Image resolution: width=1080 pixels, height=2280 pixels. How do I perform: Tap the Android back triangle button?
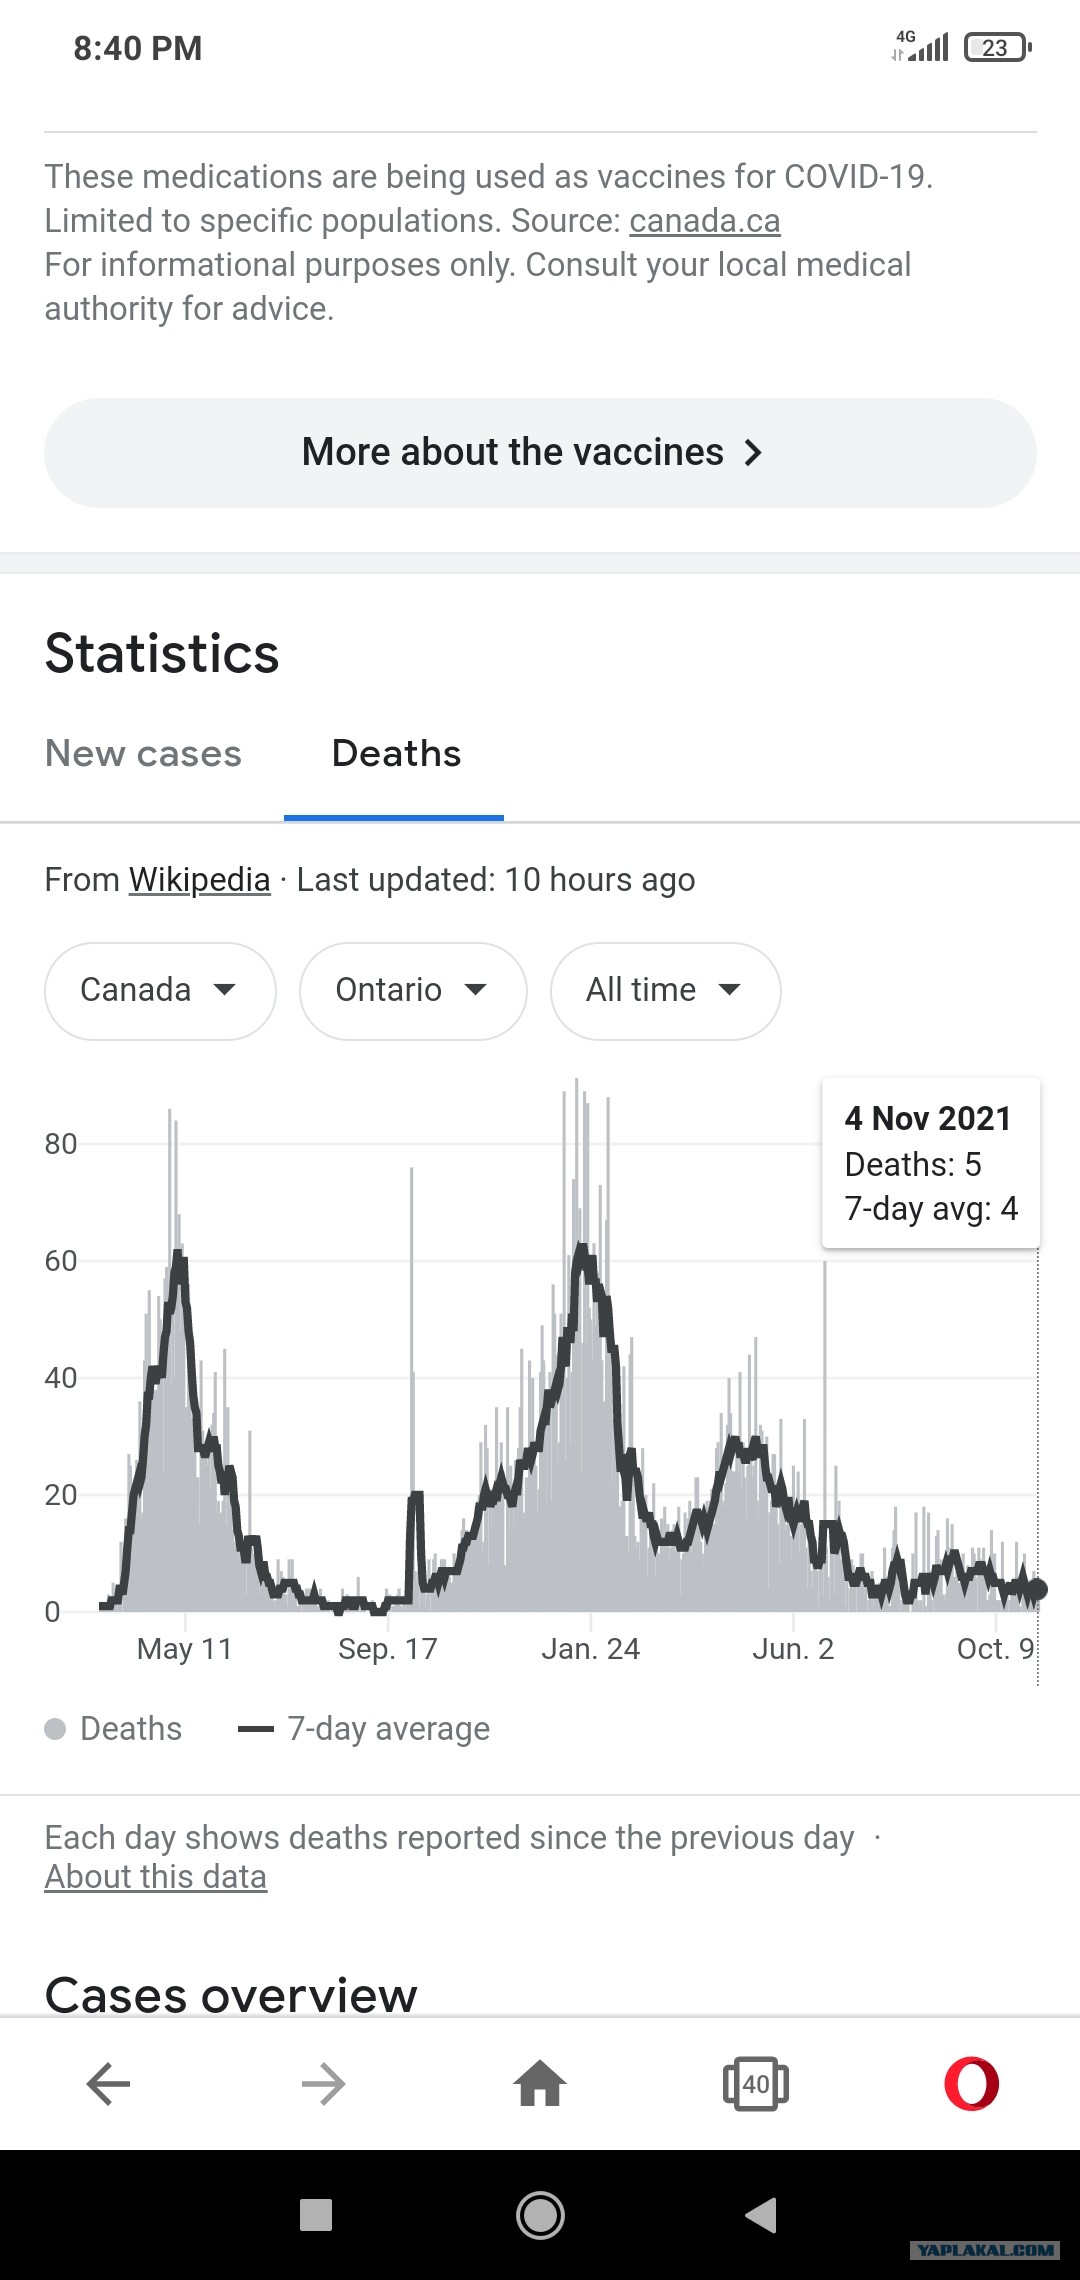click(x=762, y=2215)
